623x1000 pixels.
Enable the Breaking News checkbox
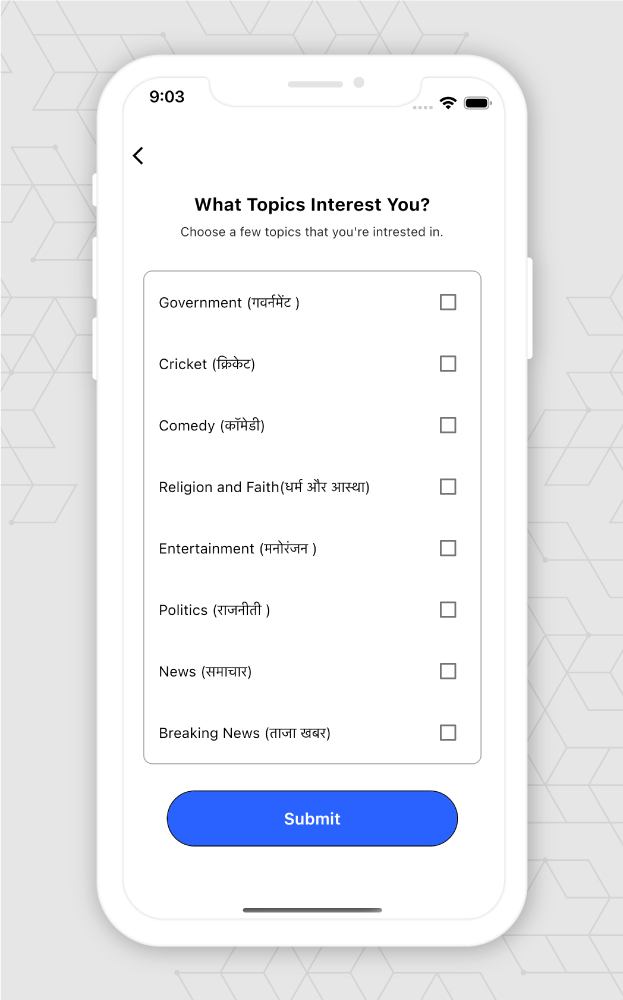point(448,733)
